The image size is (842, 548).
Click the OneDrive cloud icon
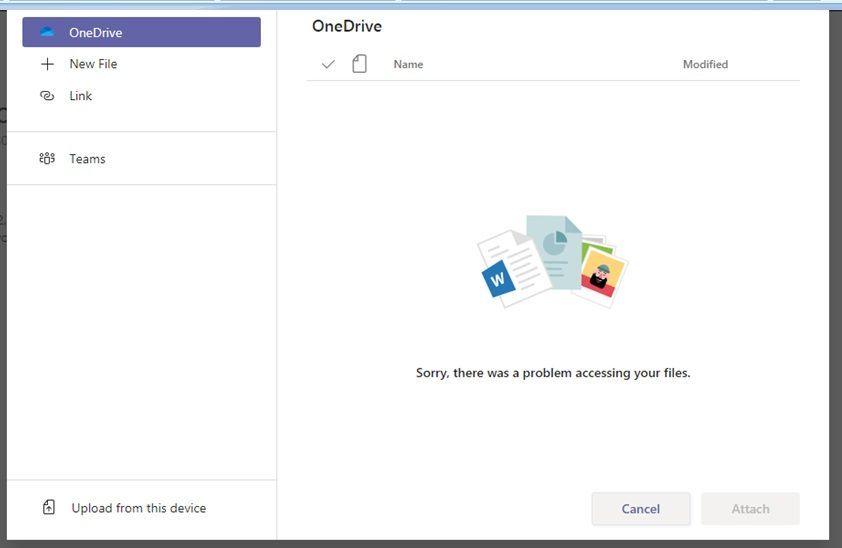tap(47, 32)
